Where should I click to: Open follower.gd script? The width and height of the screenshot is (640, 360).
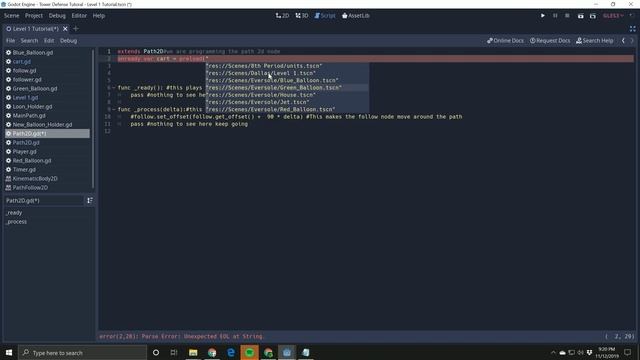click(x=47, y=80)
